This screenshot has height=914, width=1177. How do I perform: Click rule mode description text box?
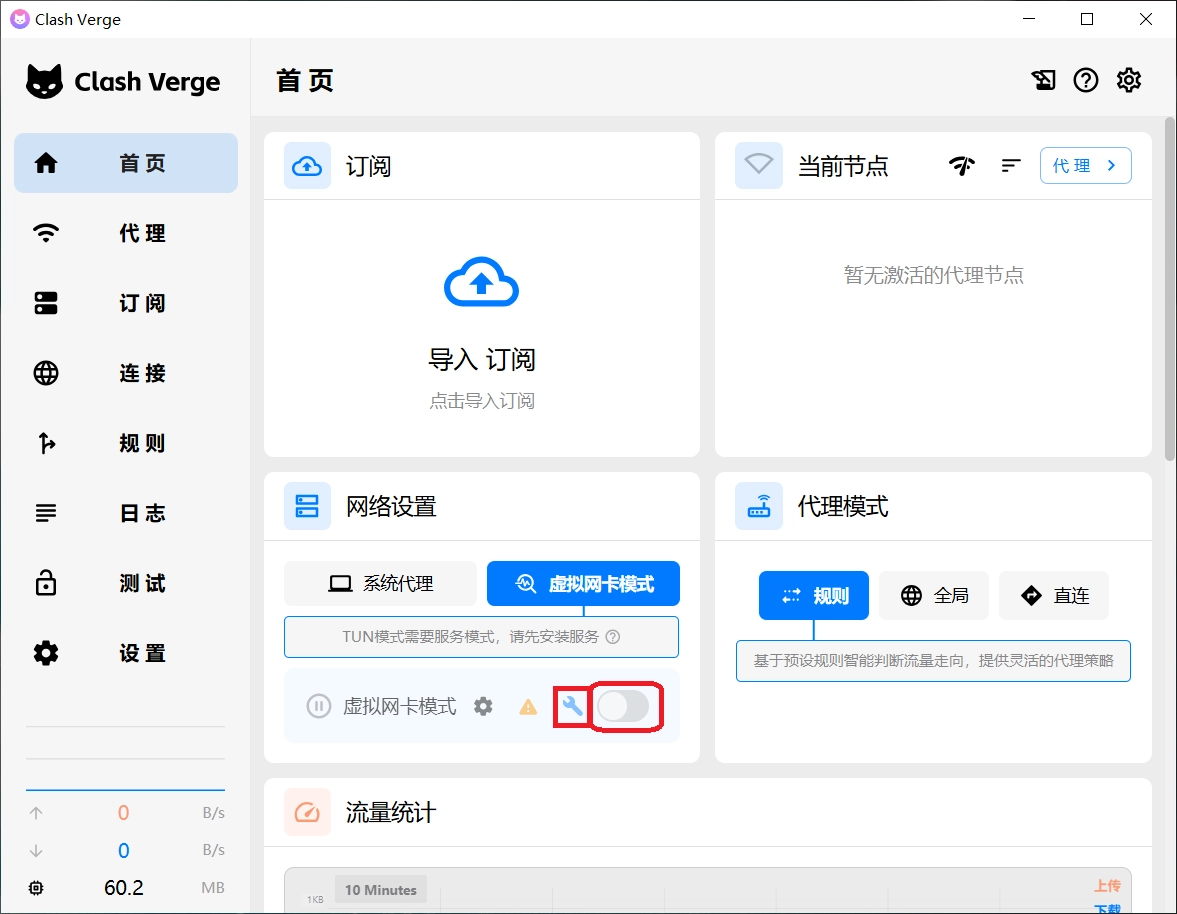(933, 660)
